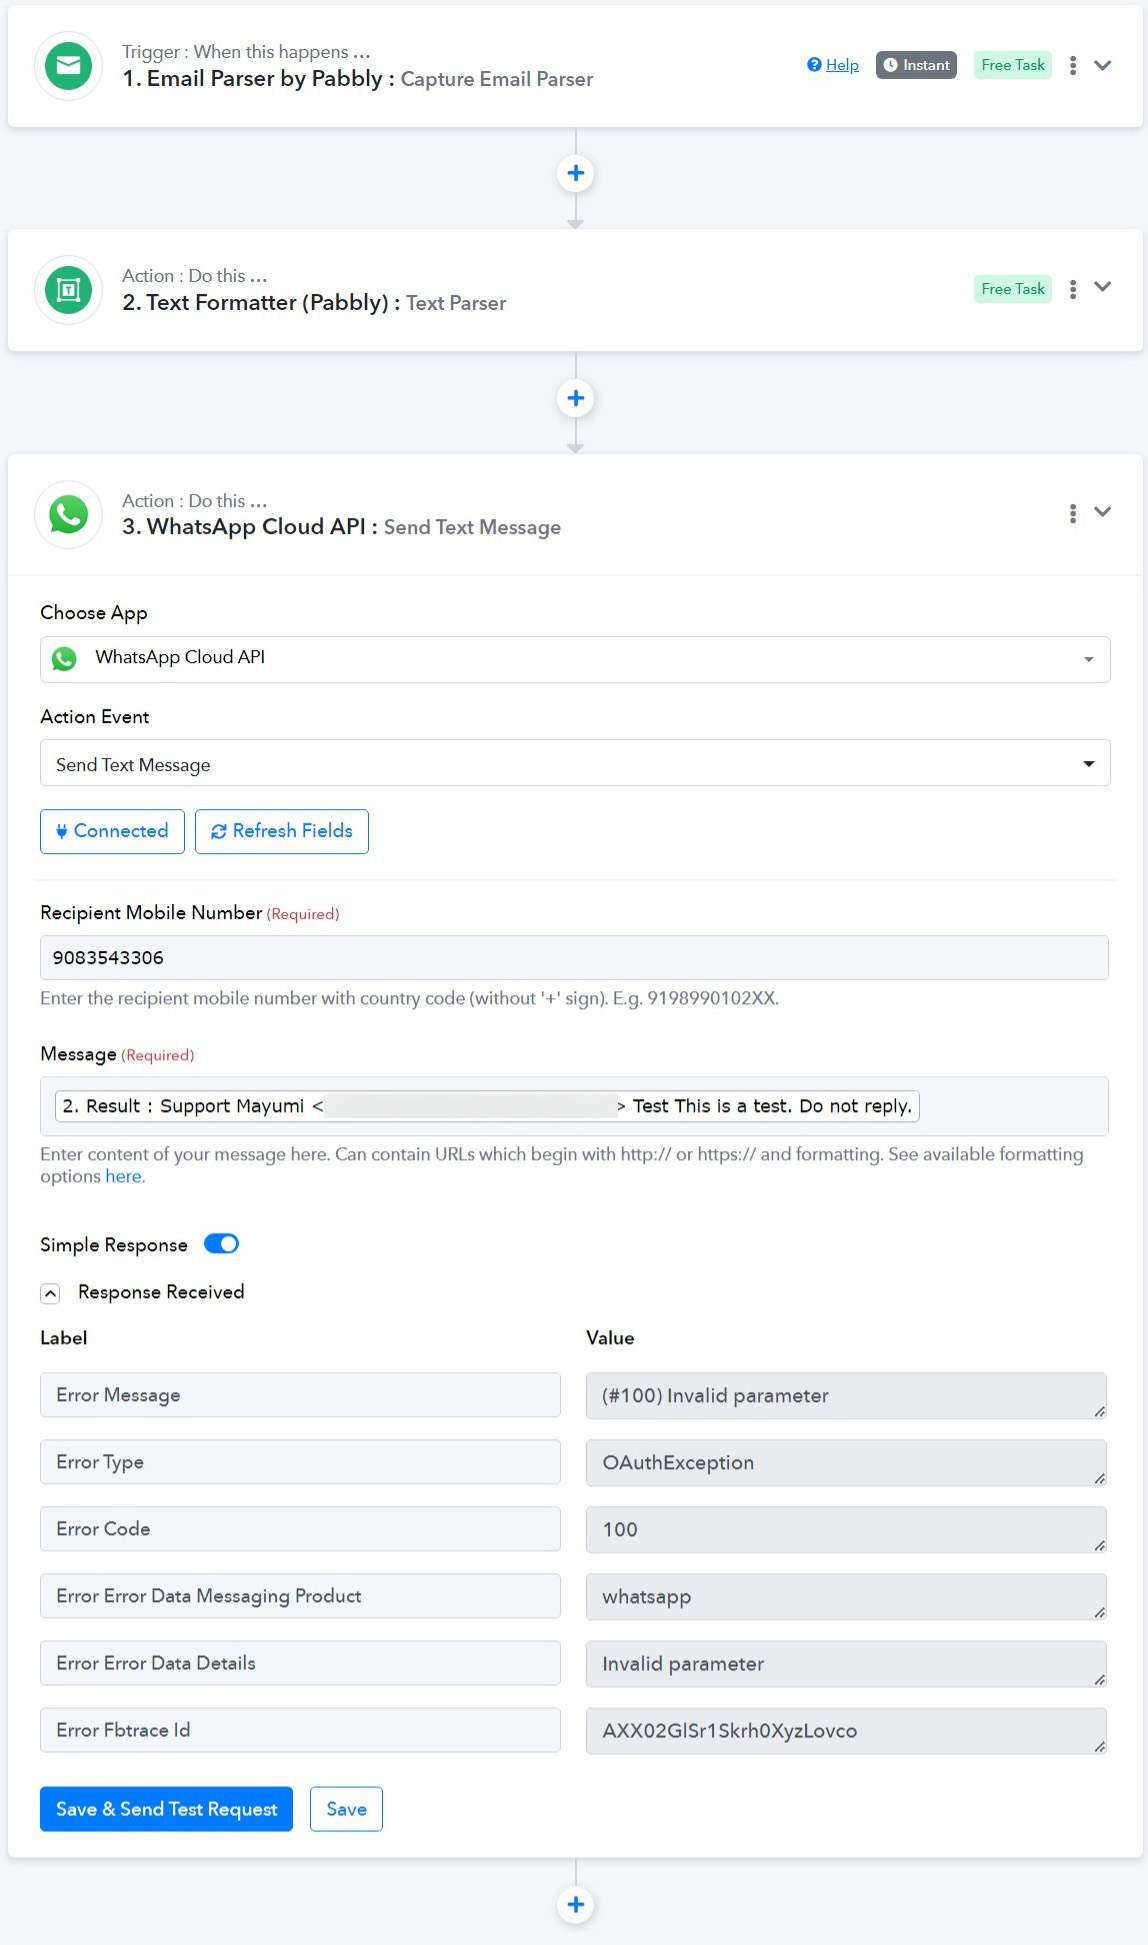Image resolution: width=1148 pixels, height=1945 pixels.
Task: Open the three-dot menu of Email Parser step
Action: tap(1073, 65)
